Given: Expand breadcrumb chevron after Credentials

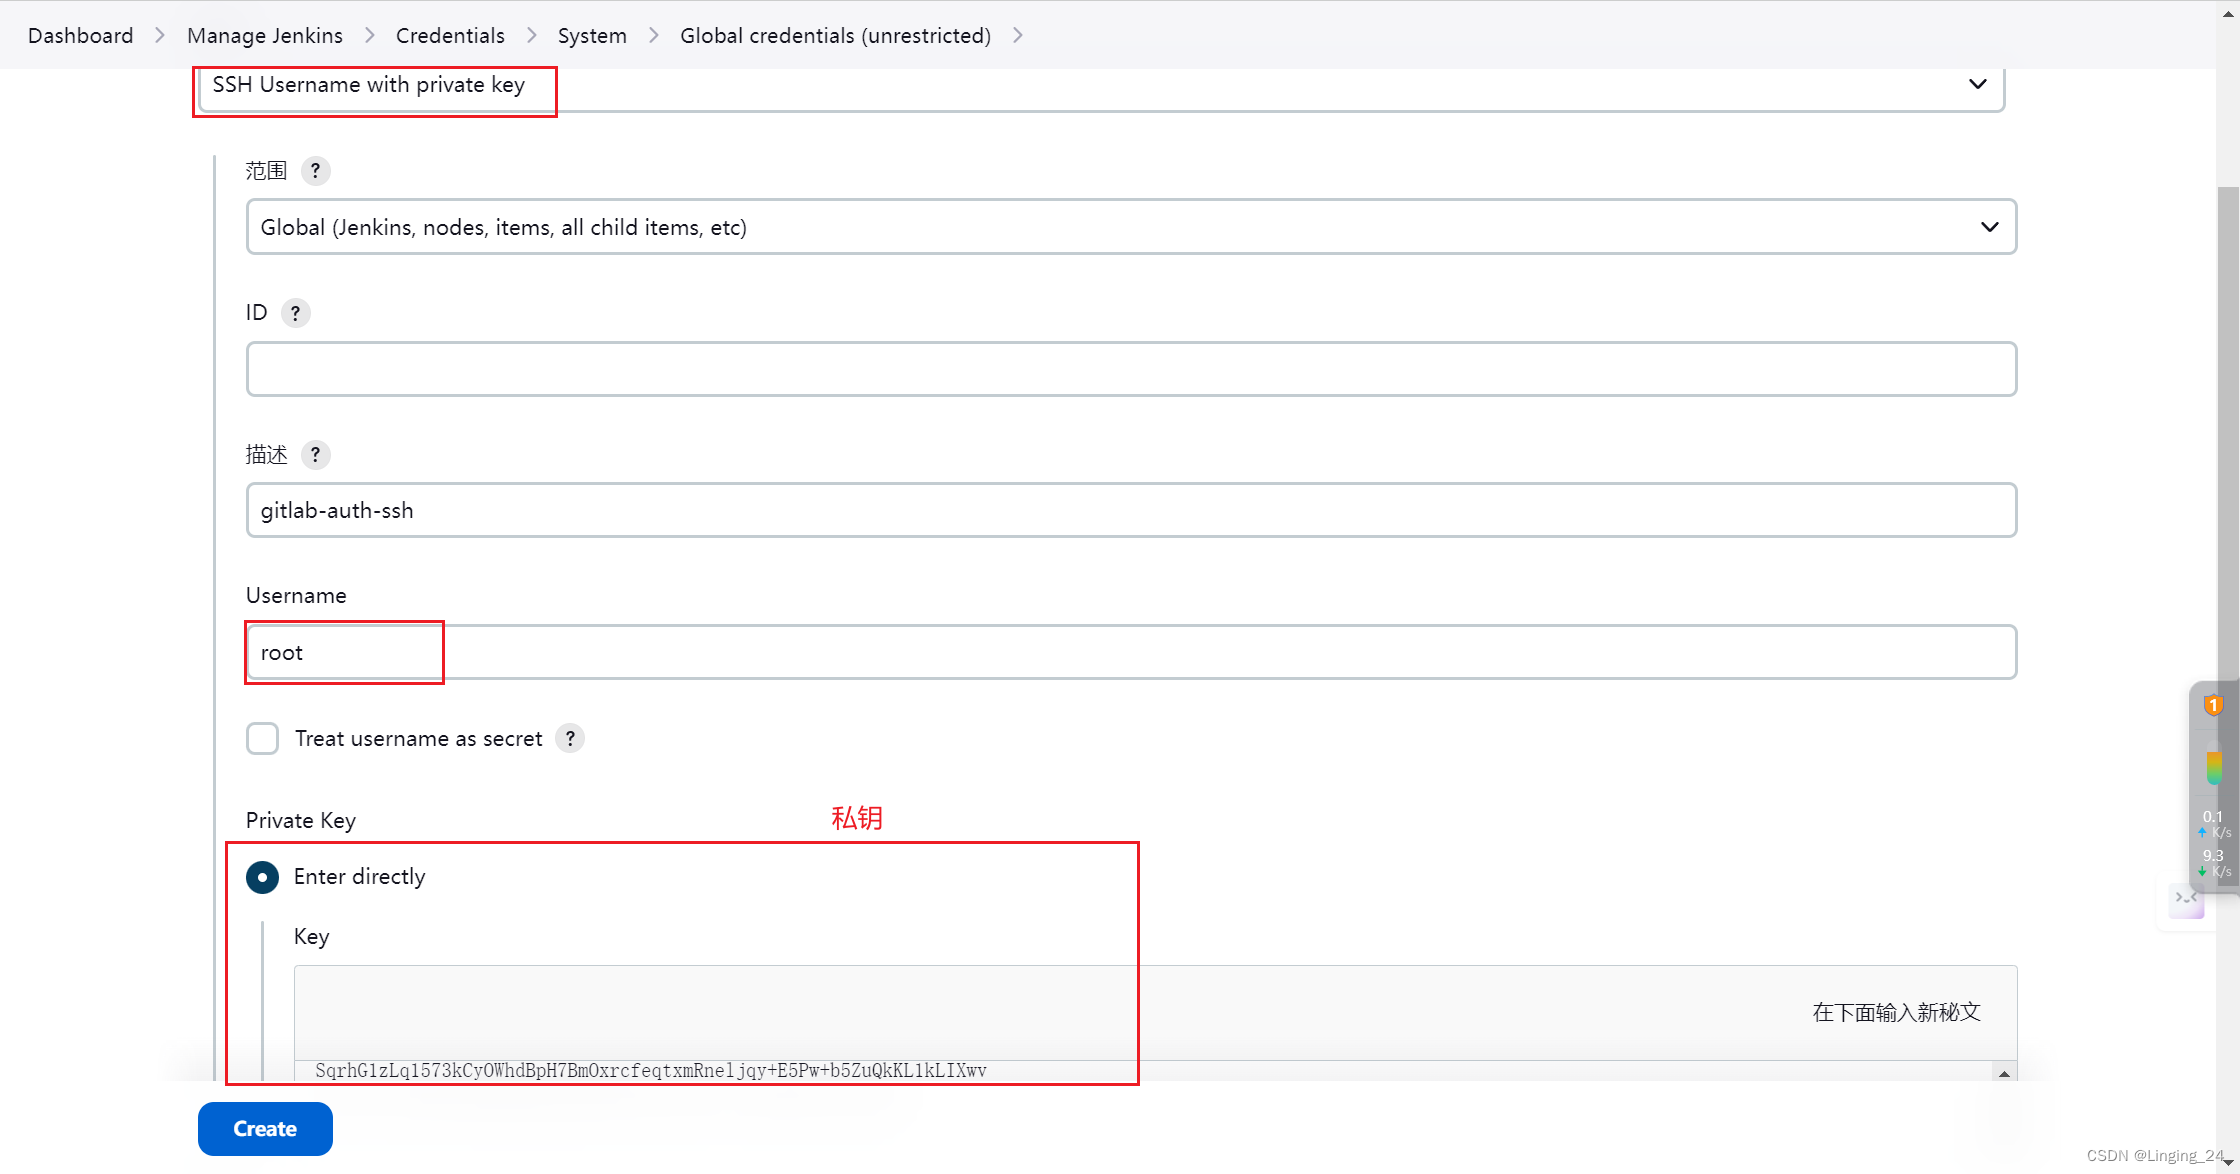Looking at the screenshot, I should click(x=532, y=36).
